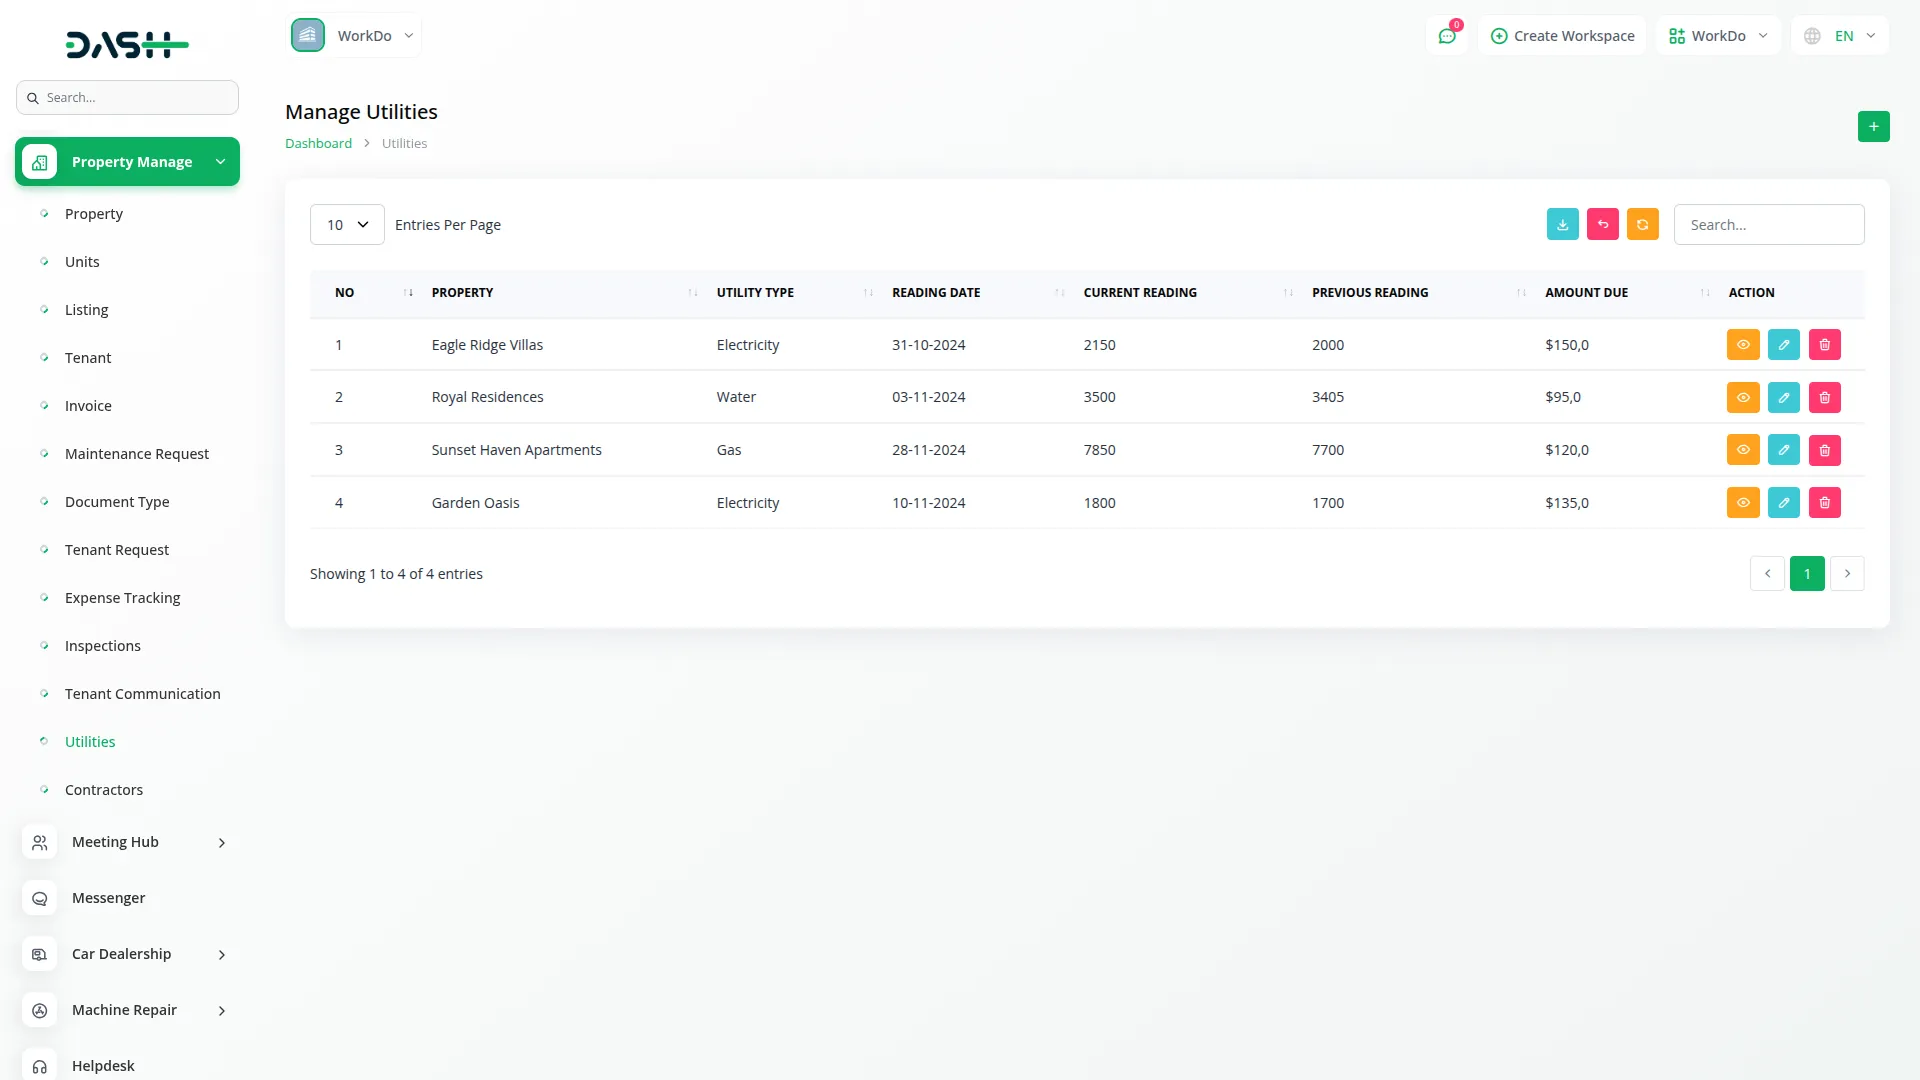Open the entries per page dropdown
Screen dimensions: 1920x1080
click(347, 225)
